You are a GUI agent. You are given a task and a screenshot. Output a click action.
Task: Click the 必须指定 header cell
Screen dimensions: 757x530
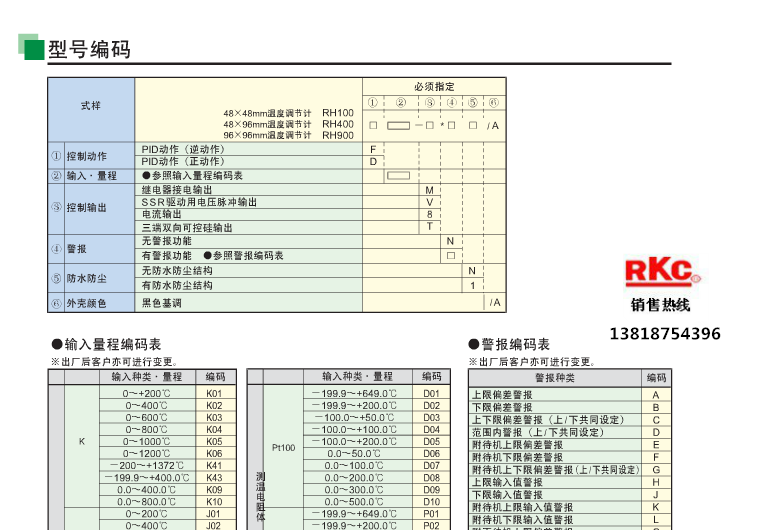pyautogui.click(x=434, y=87)
